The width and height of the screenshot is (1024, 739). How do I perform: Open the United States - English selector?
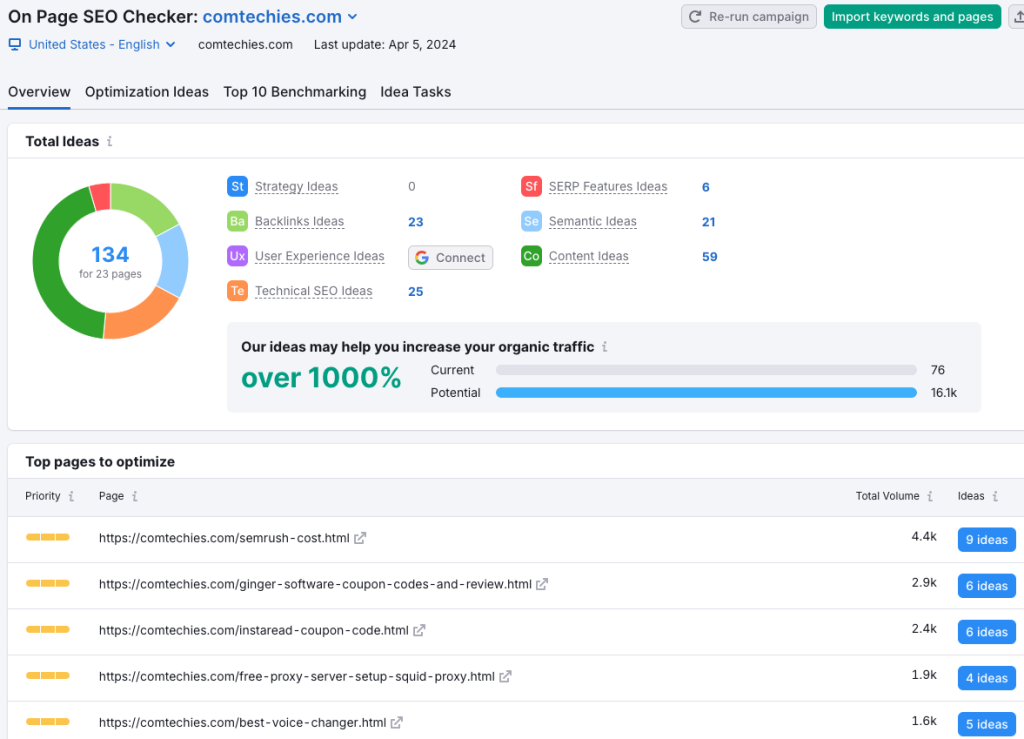pyautogui.click(x=90, y=44)
